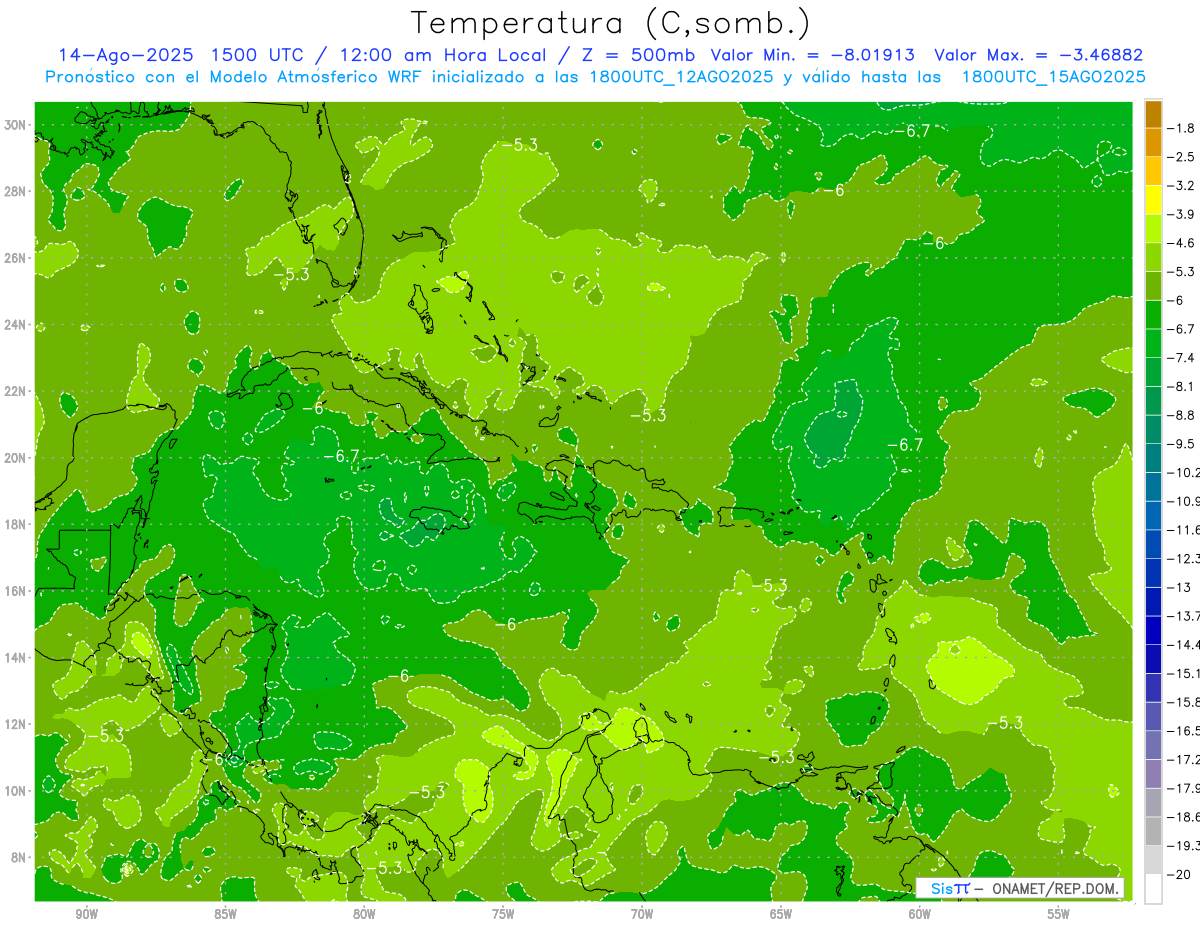
Task: Click the orange swatch above -1.8 in colorbar
Action: [1153, 113]
